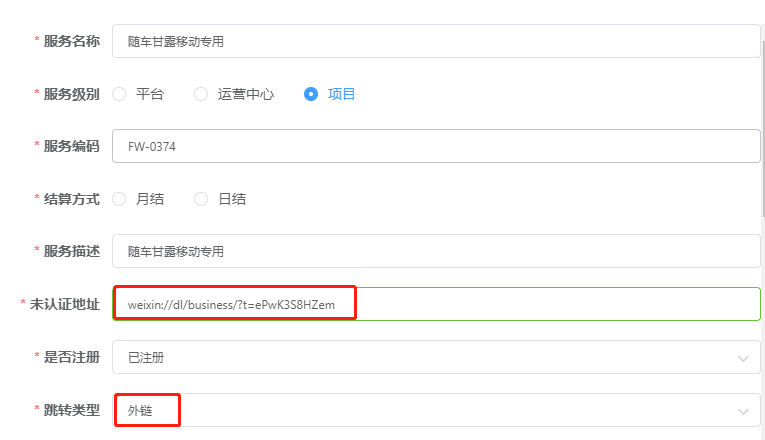This screenshot has width=765, height=440.
Task: Click into the 服务描述 input box
Action: click(x=436, y=252)
